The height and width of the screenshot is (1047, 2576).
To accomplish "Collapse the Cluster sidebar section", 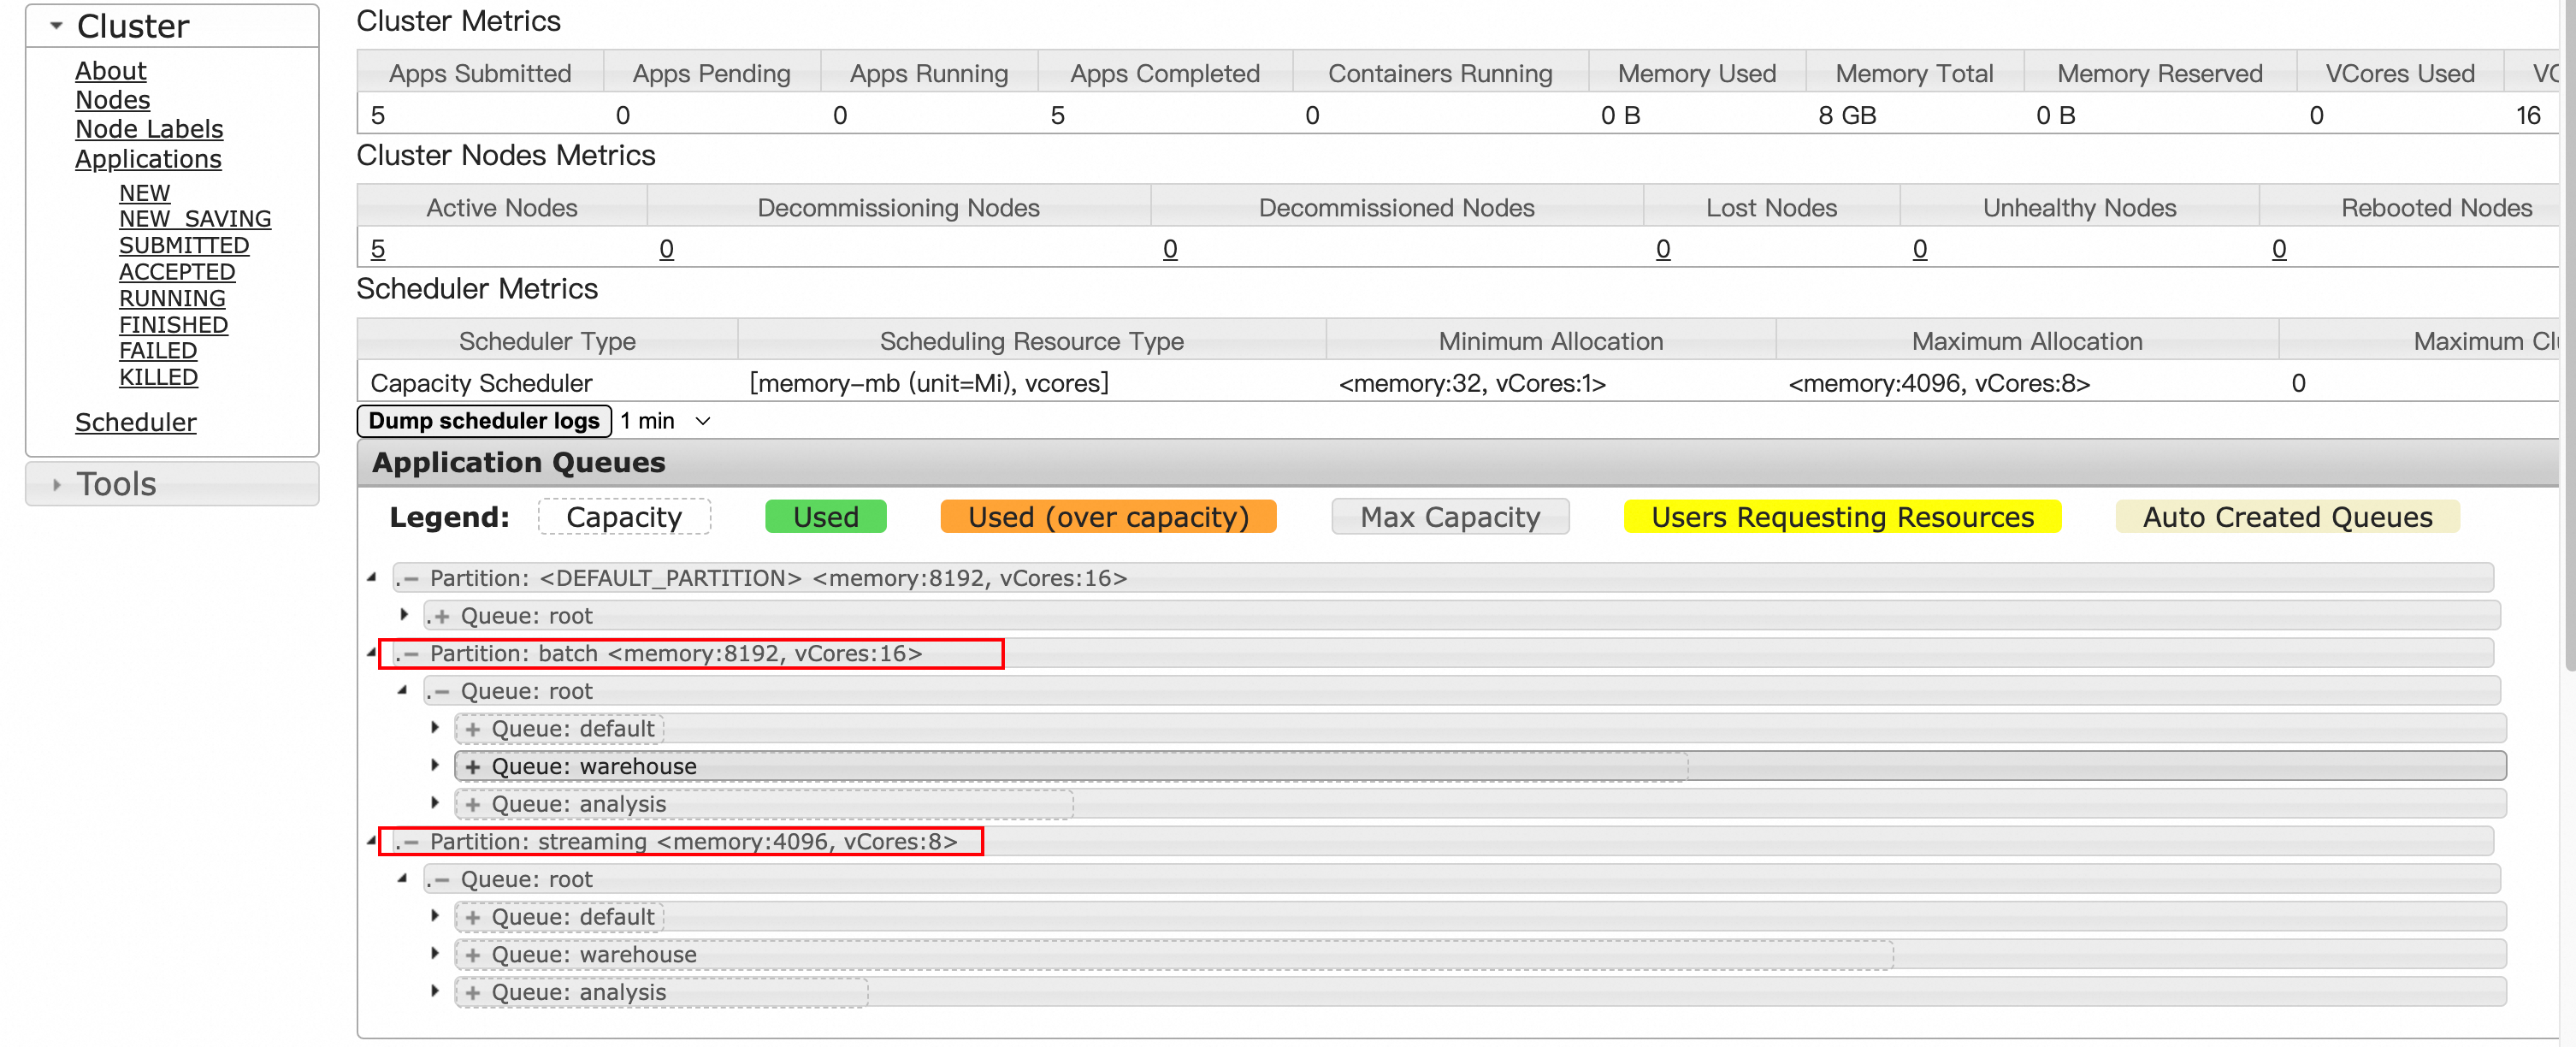I will click(x=57, y=26).
